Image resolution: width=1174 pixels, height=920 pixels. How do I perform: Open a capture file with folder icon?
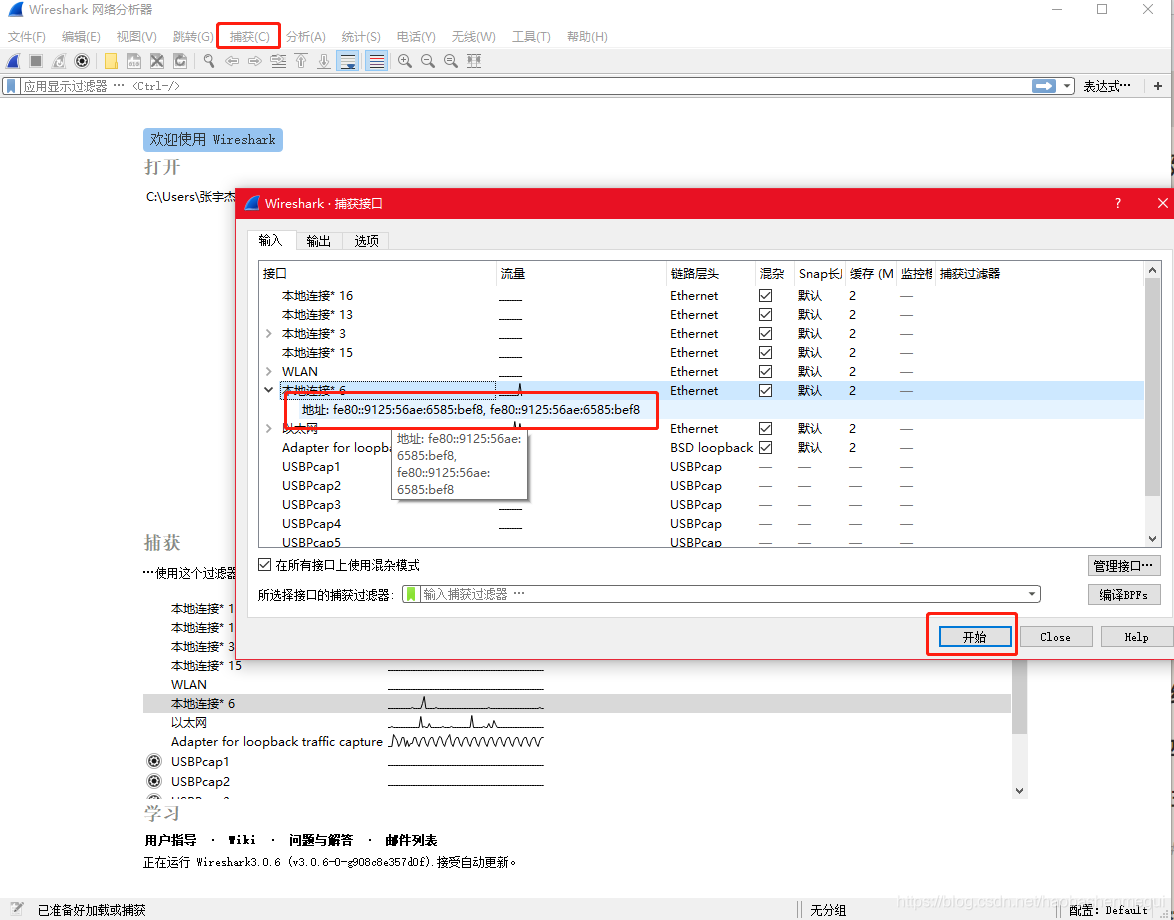111,61
